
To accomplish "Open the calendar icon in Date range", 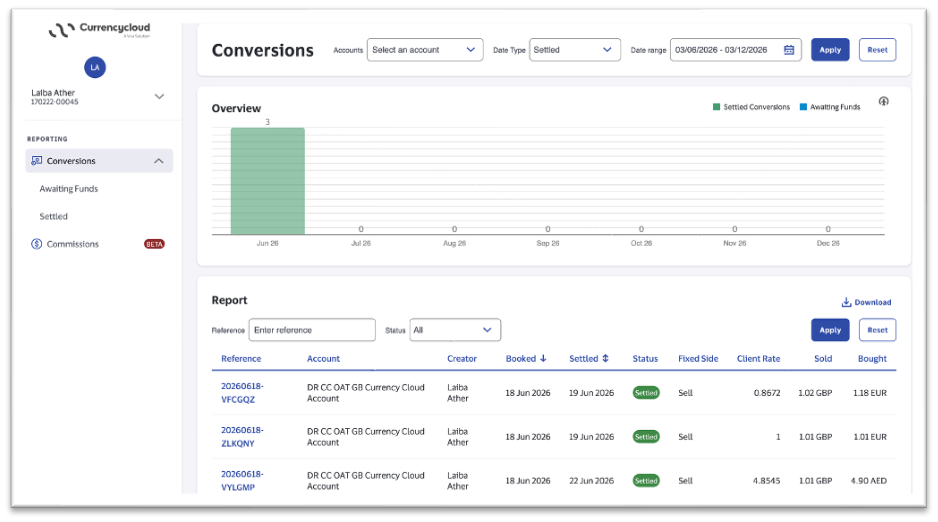I will pos(789,50).
